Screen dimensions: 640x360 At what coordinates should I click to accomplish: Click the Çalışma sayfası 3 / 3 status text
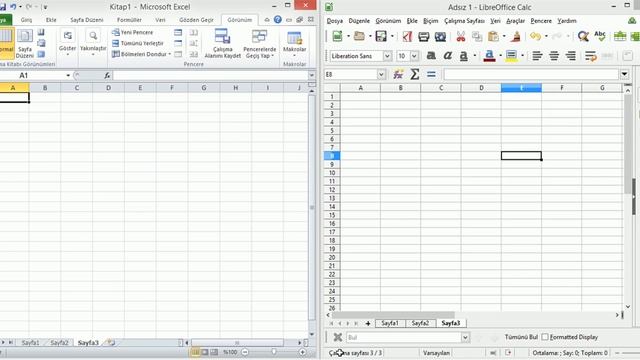pyautogui.click(x=356, y=353)
